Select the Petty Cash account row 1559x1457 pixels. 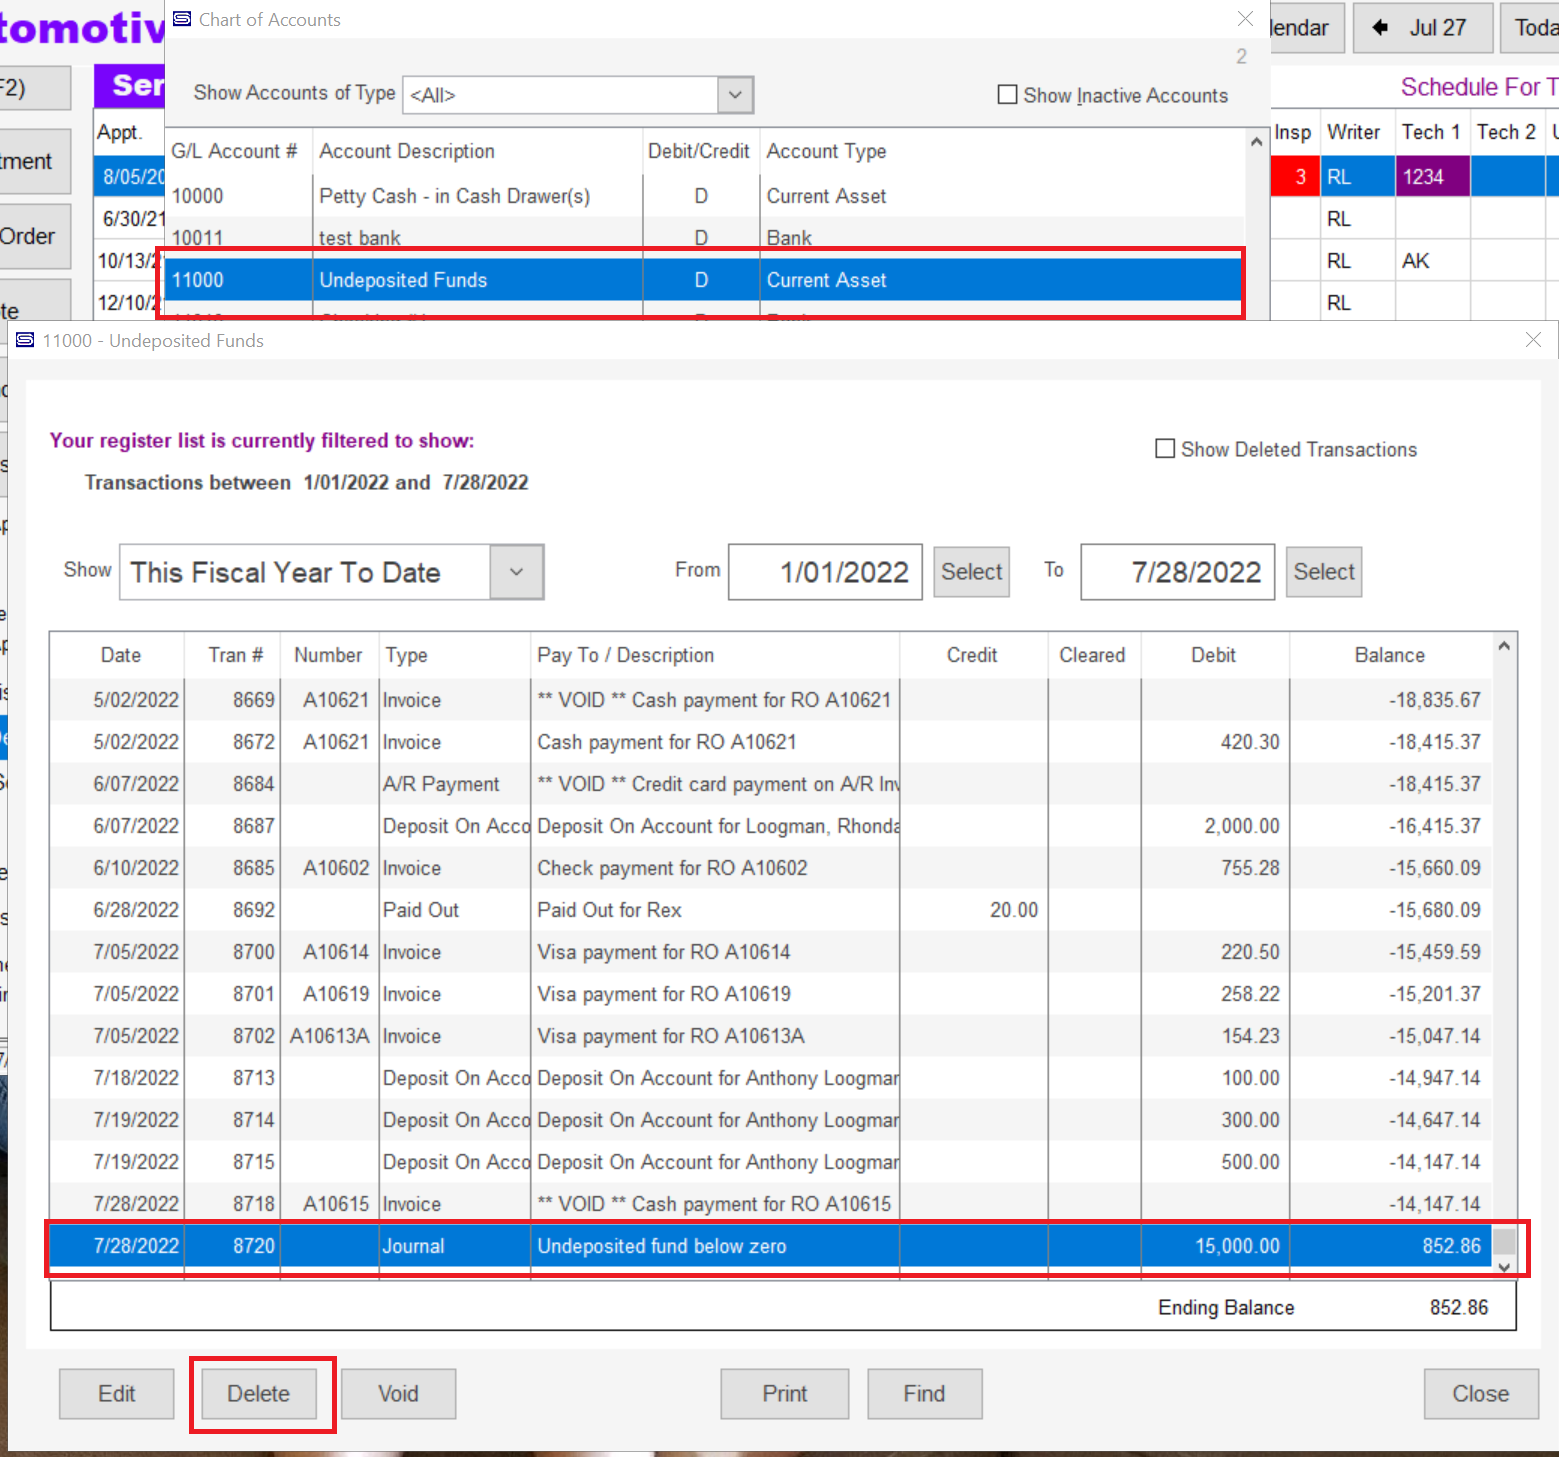pyautogui.click(x=454, y=196)
